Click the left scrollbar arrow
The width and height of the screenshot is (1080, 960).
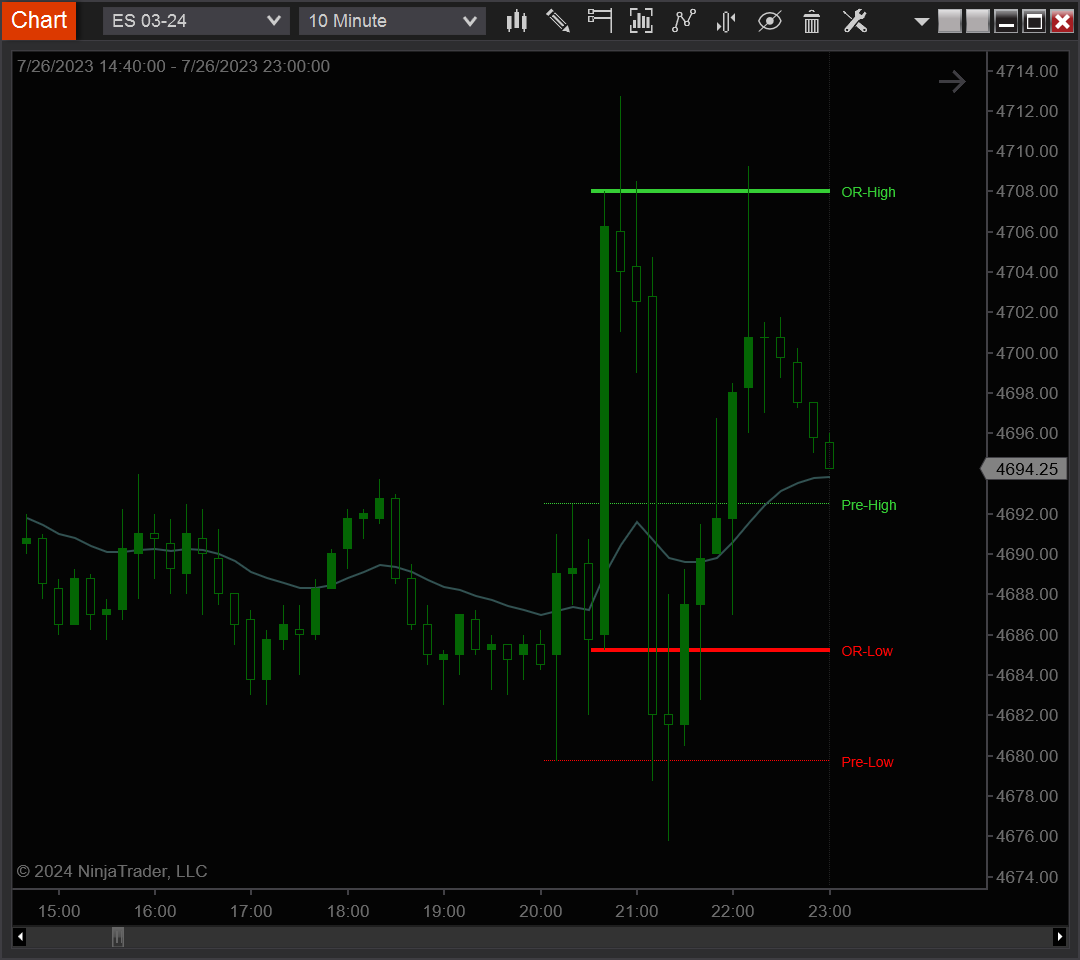tap(20, 937)
